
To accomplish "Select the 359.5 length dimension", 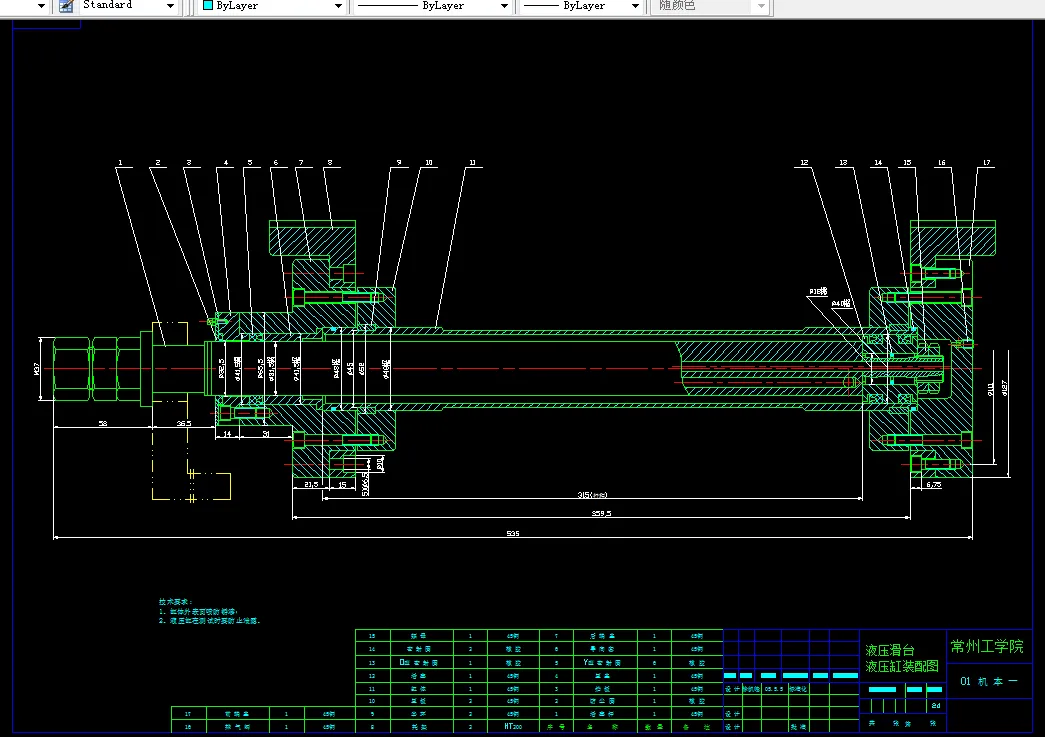I will click(x=601, y=513).
